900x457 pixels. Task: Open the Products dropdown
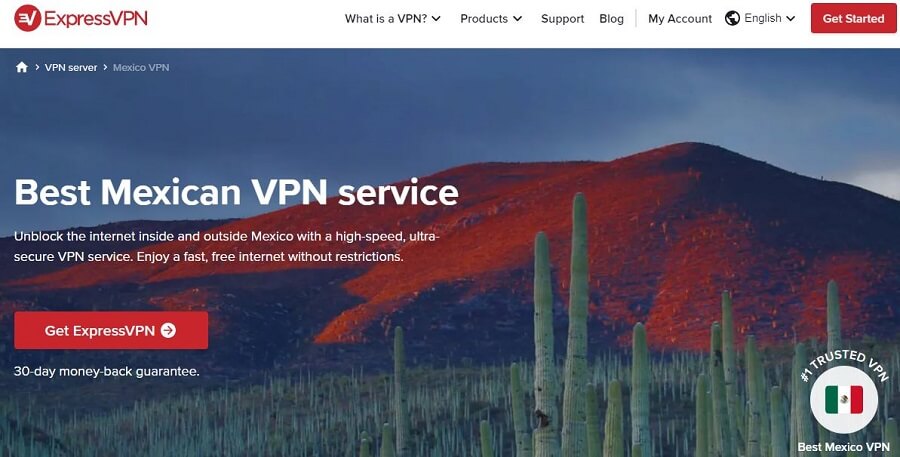coord(491,18)
